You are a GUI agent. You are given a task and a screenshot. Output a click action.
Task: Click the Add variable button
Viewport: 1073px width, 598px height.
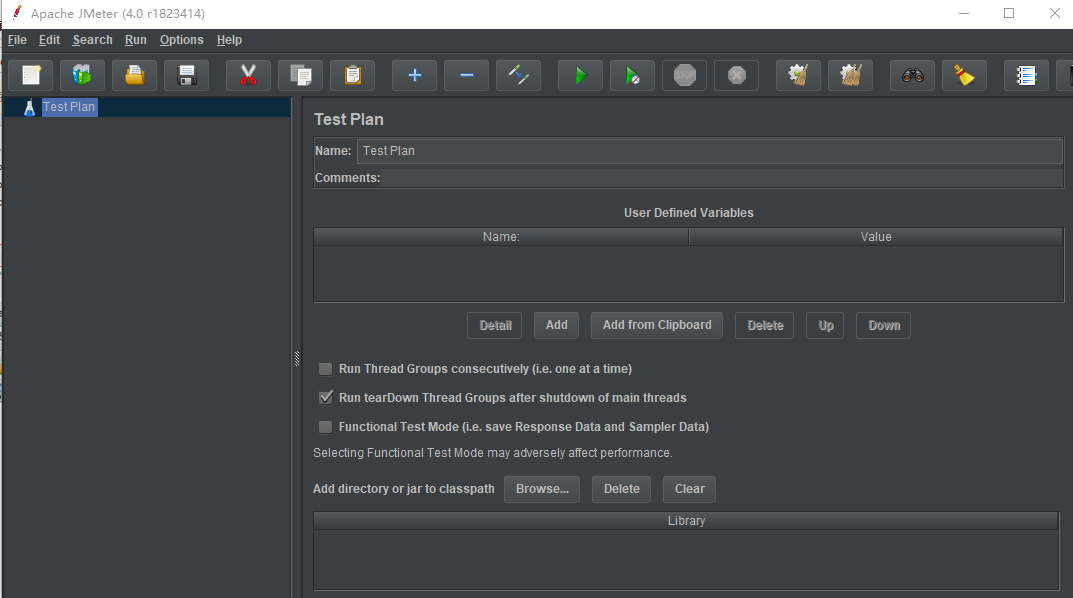(556, 326)
